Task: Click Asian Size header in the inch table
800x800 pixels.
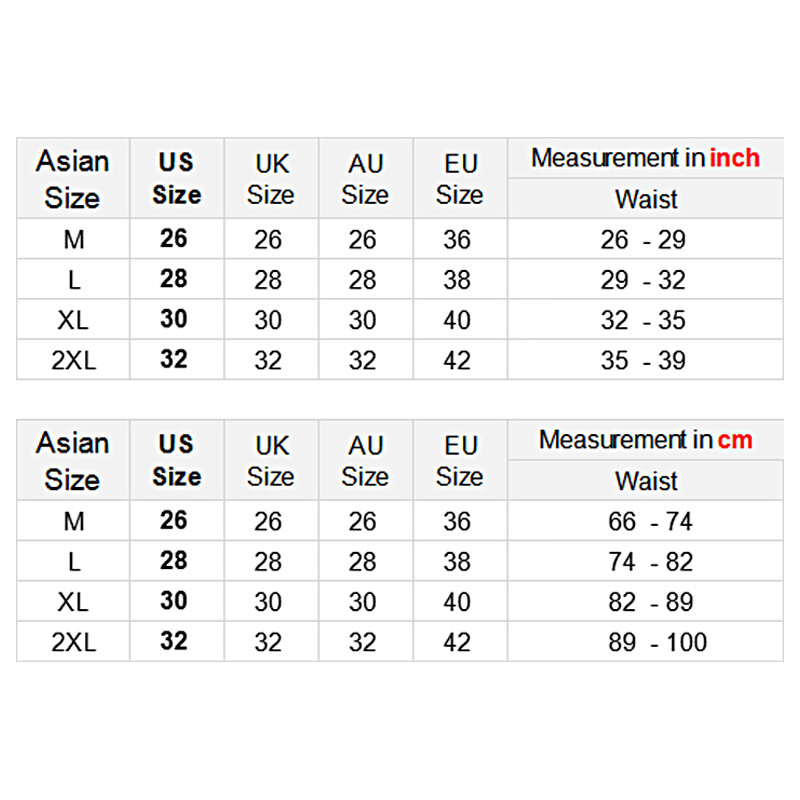Action: (x=73, y=179)
